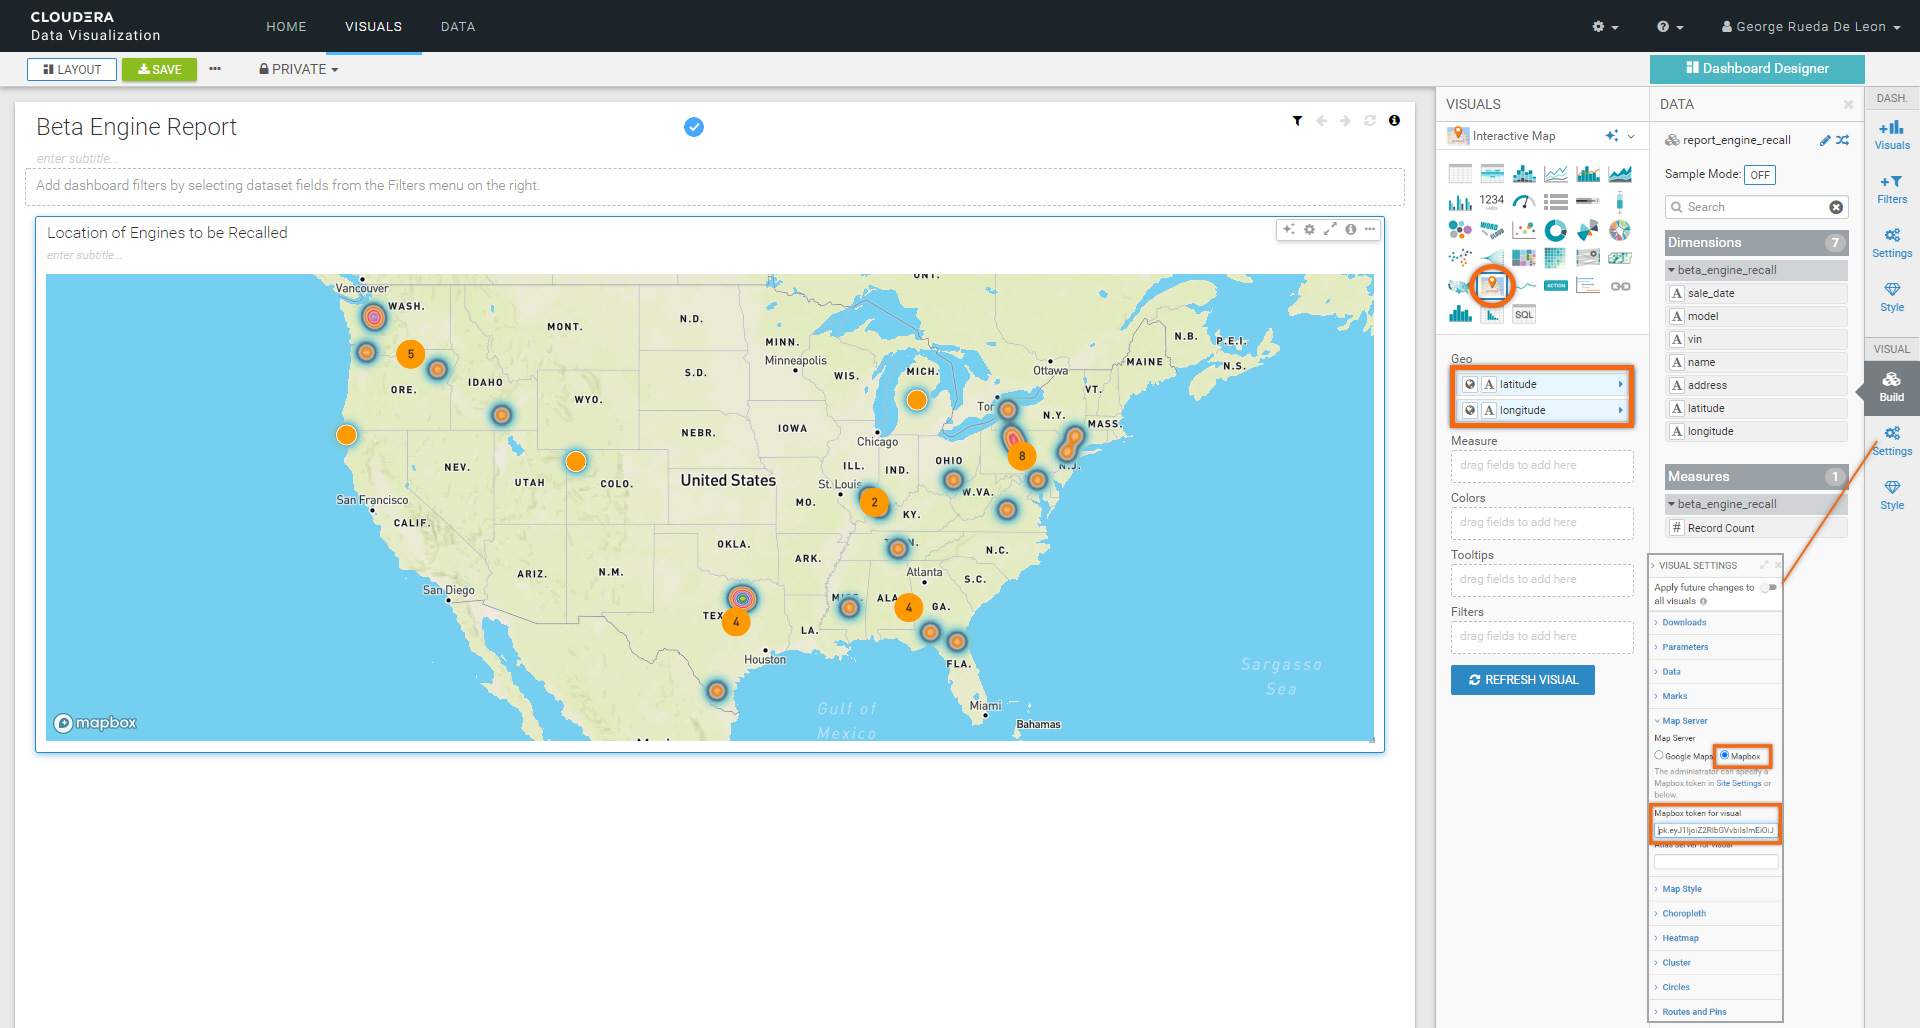
Task: Expand the Parameters settings section
Action: click(x=1685, y=647)
